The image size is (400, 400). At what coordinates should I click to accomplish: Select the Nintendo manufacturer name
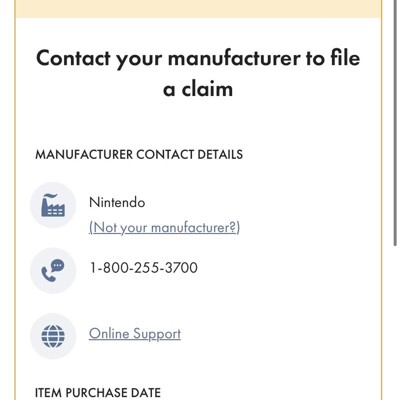[117, 202]
